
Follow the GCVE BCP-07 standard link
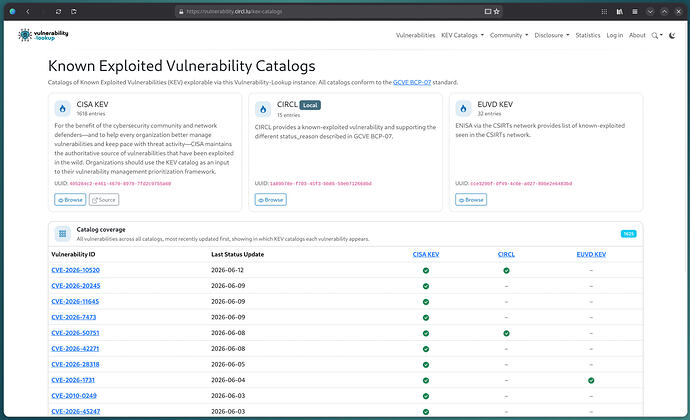tap(412, 82)
